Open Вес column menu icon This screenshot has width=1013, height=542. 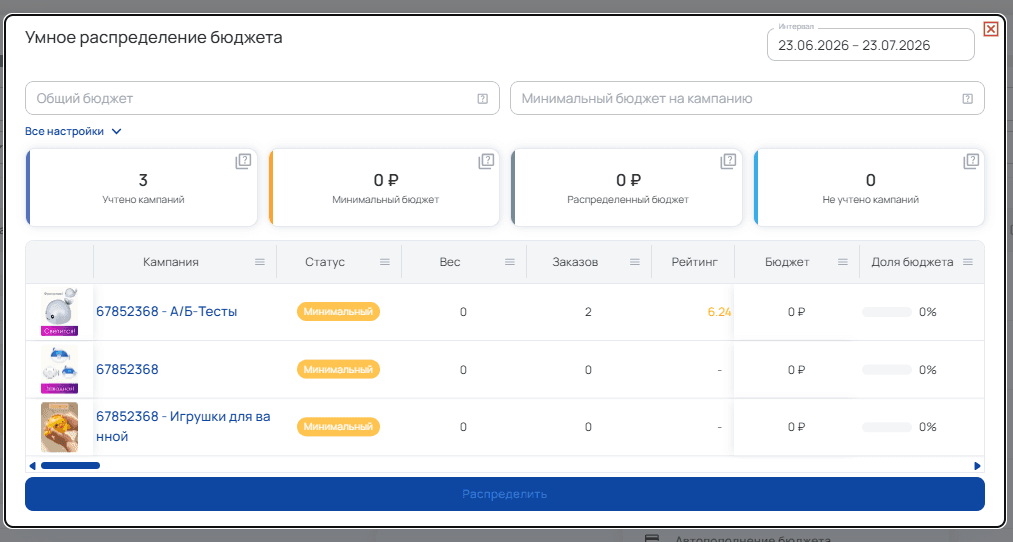(510, 262)
